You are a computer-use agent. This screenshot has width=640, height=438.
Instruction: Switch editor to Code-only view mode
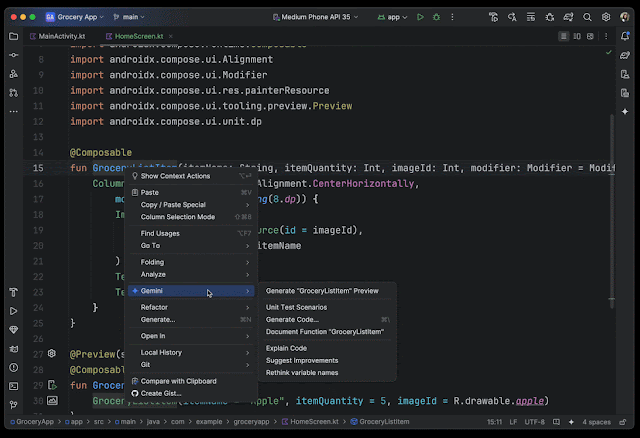tap(564, 36)
